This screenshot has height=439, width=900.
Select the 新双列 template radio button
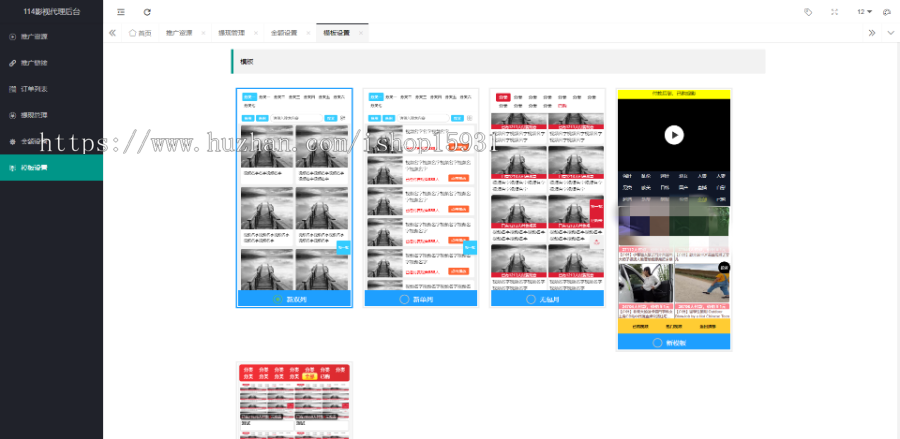click(278, 299)
